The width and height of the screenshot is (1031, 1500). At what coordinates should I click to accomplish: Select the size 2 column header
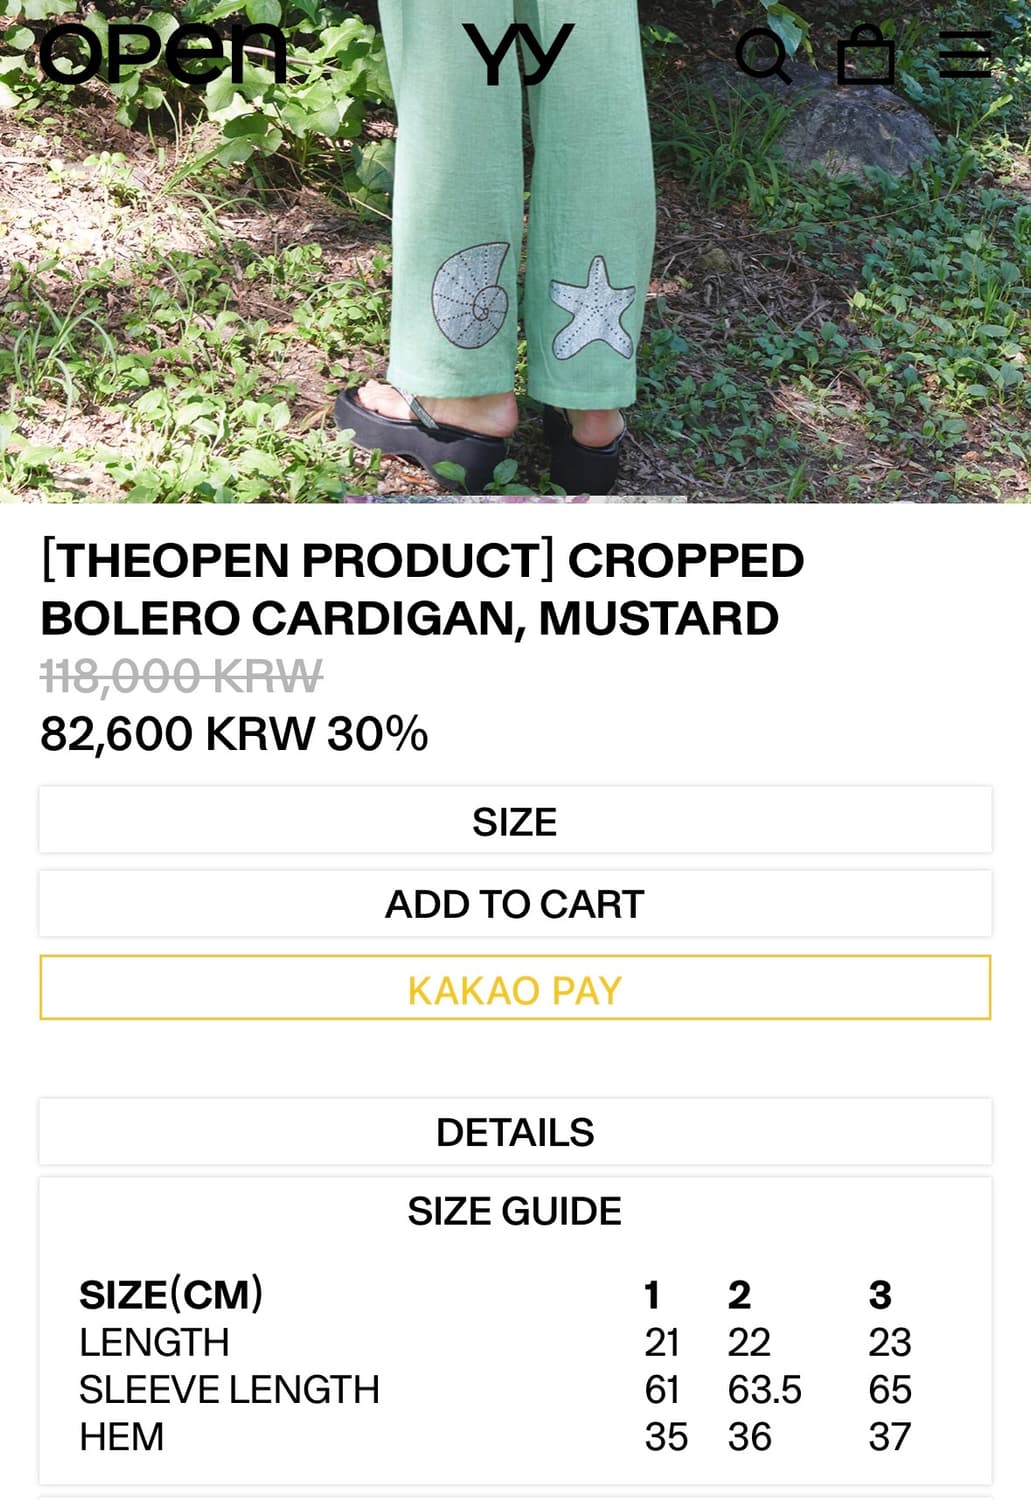[x=739, y=1295]
